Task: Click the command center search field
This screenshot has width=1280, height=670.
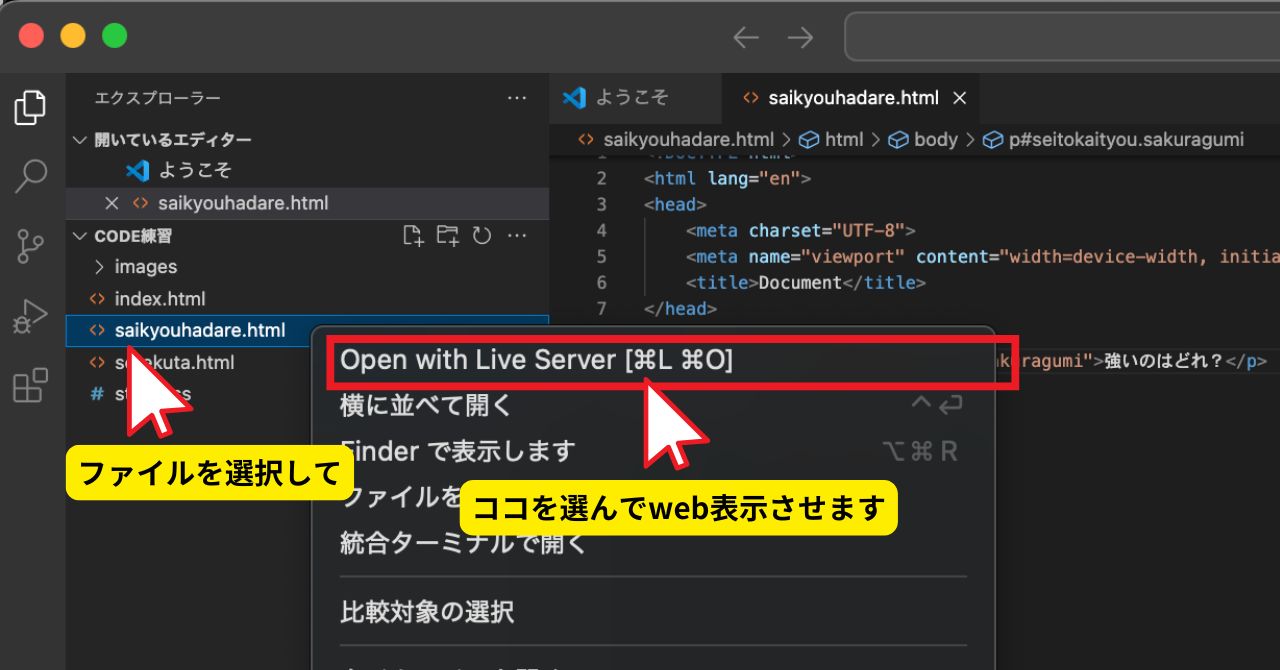Action: [x=1062, y=38]
